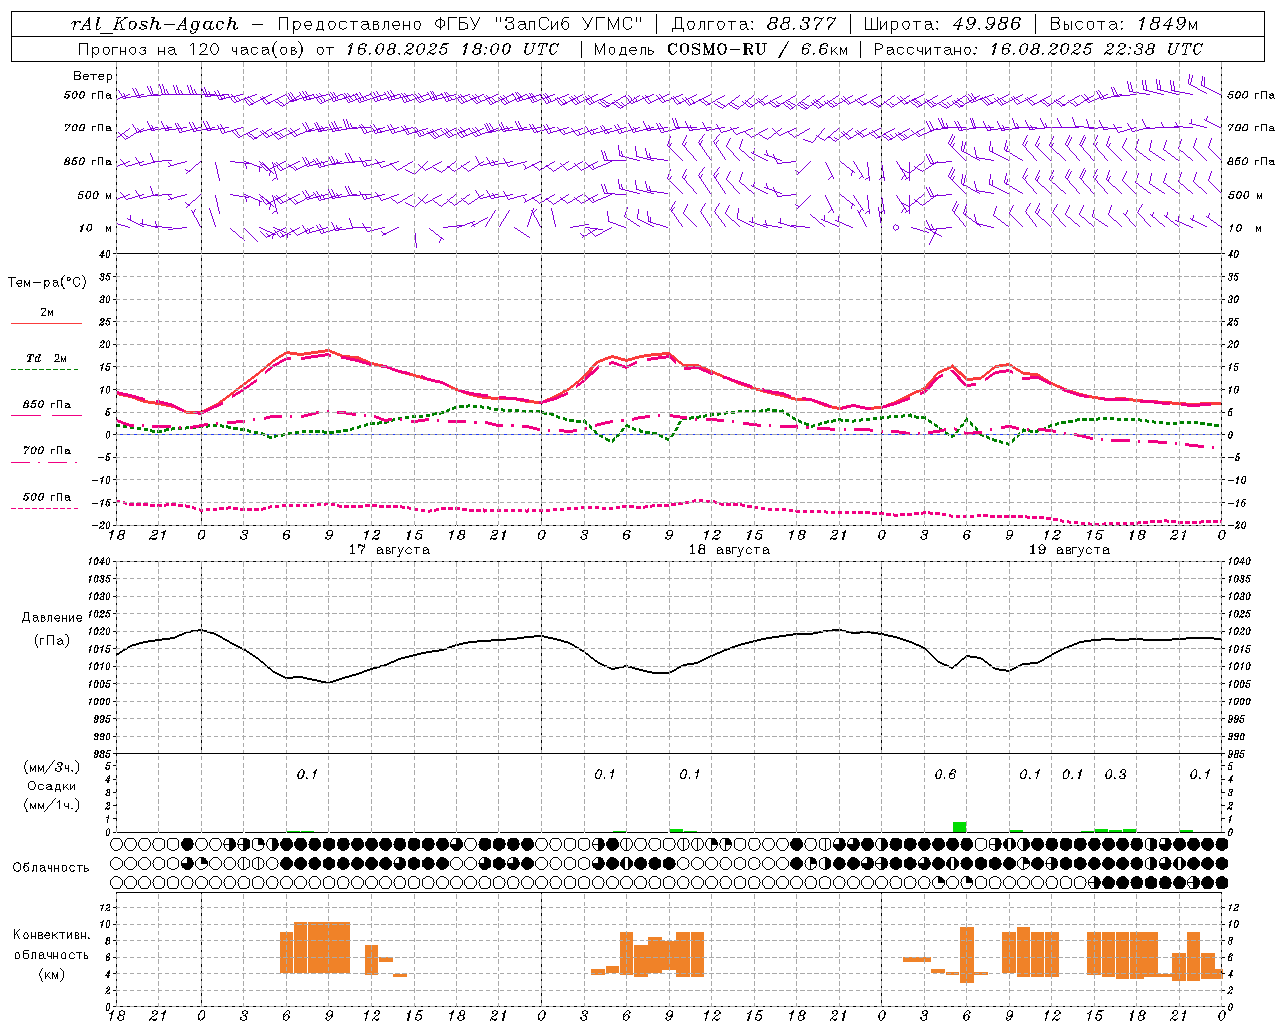Click the 0.6 precipitation amount

tap(945, 775)
